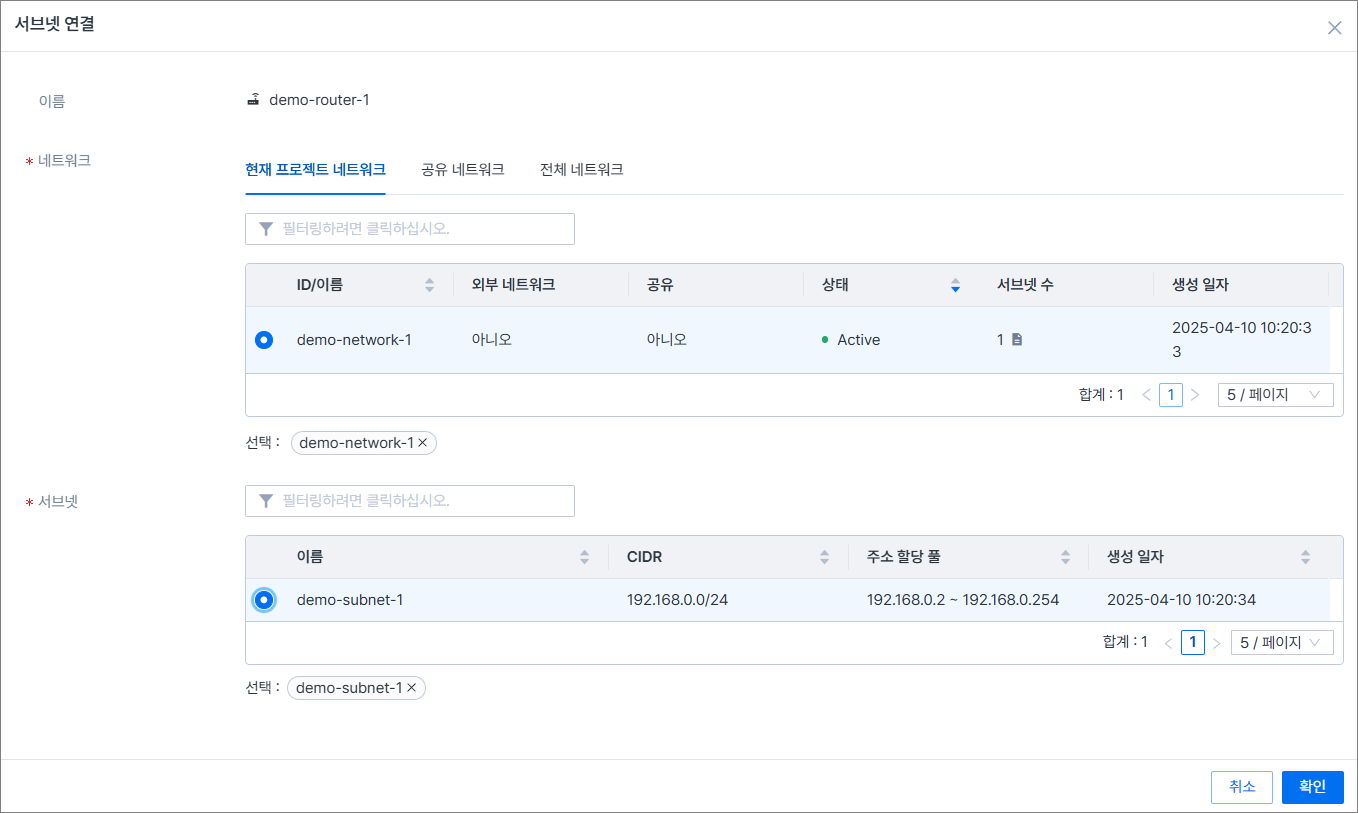Sort subnet table by 이름 column

click(x=584, y=557)
